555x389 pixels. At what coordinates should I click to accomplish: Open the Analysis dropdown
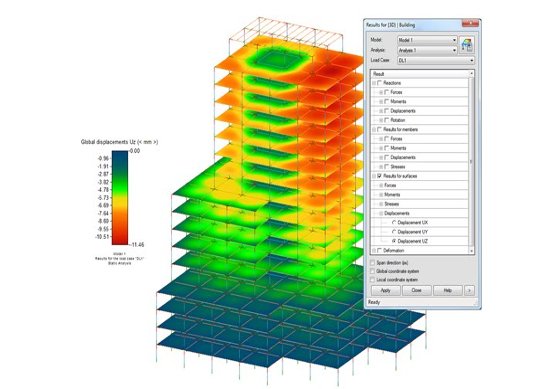click(427, 50)
